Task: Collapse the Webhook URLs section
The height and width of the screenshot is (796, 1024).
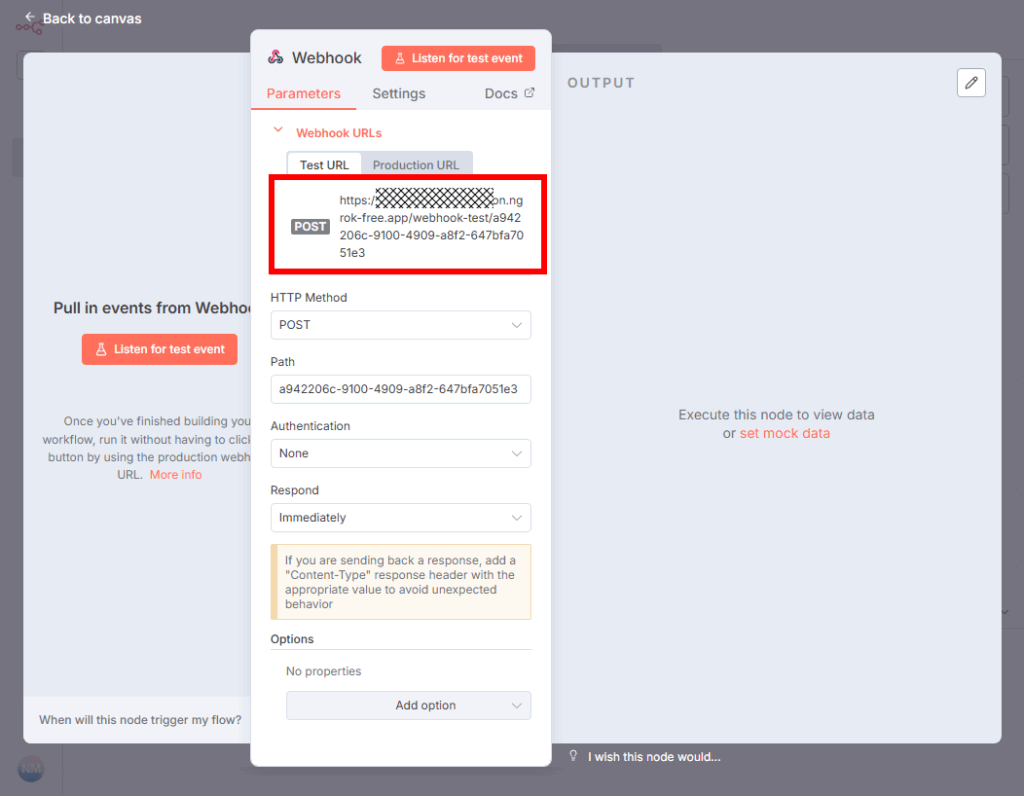Action: [x=278, y=131]
